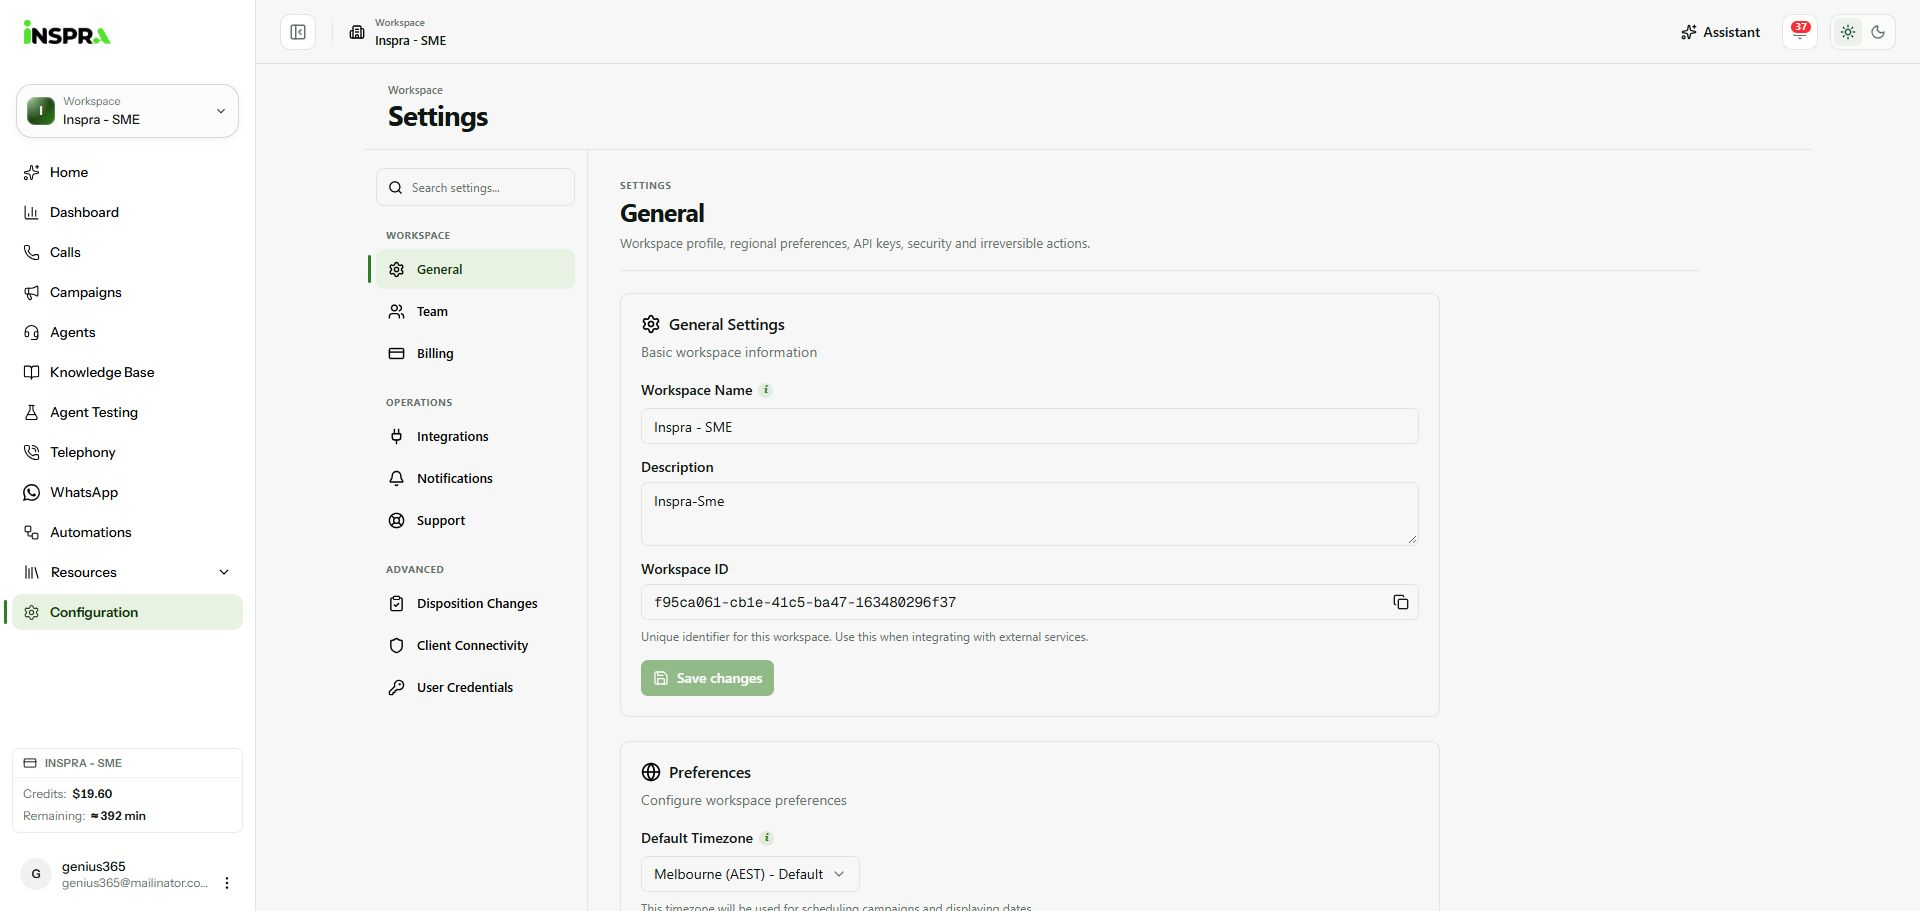Select the General settings tab
Viewport: 1920px width, 911px height.
pyautogui.click(x=475, y=269)
